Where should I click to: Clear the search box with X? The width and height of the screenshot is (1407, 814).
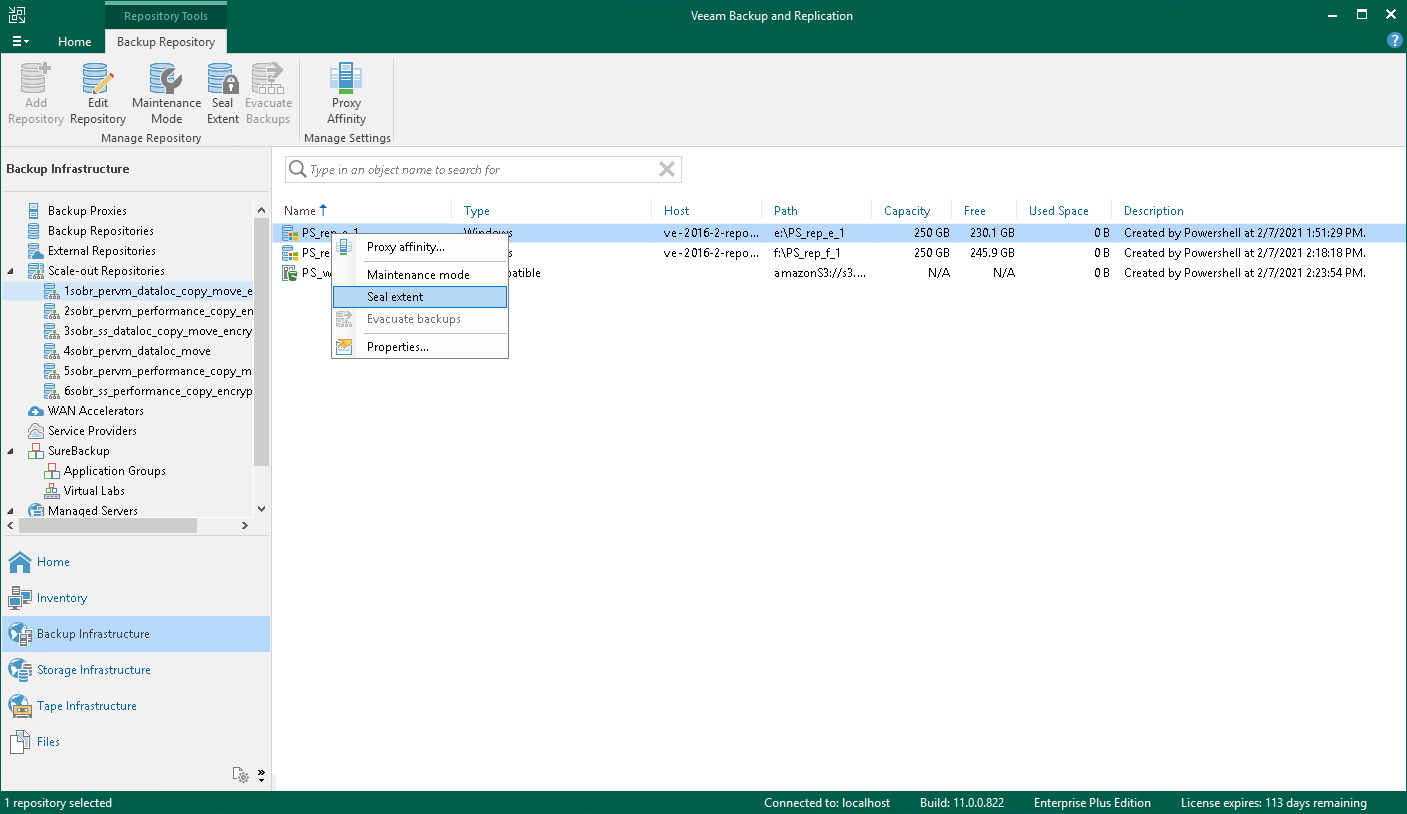667,170
